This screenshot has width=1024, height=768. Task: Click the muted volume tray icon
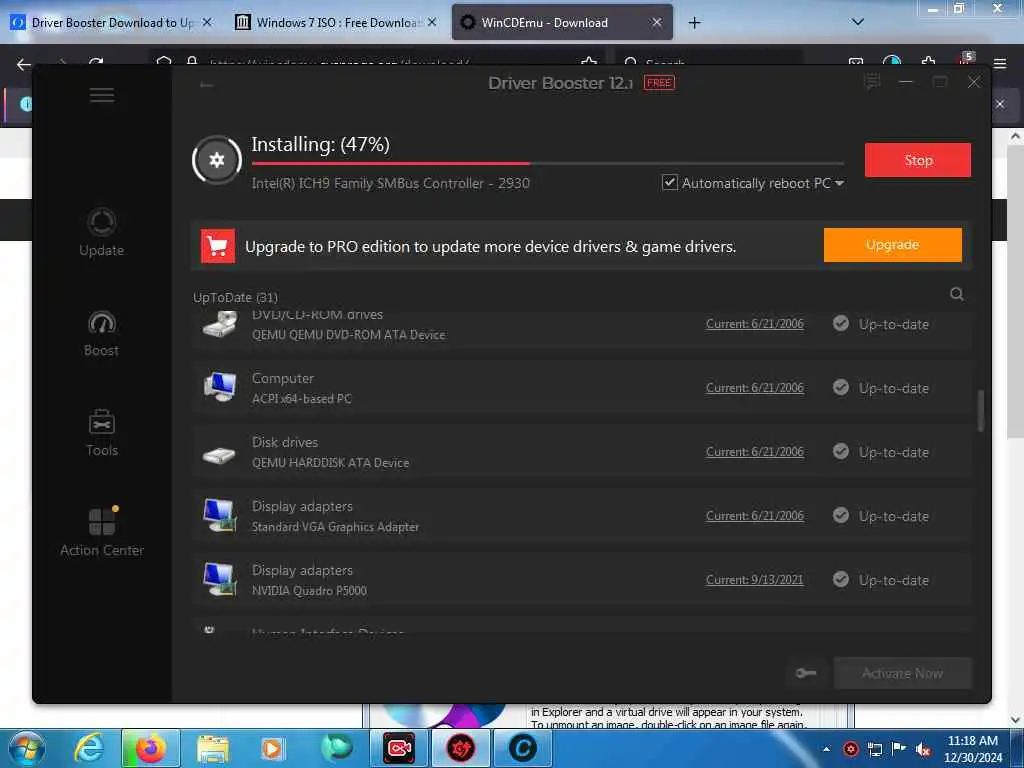point(923,749)
